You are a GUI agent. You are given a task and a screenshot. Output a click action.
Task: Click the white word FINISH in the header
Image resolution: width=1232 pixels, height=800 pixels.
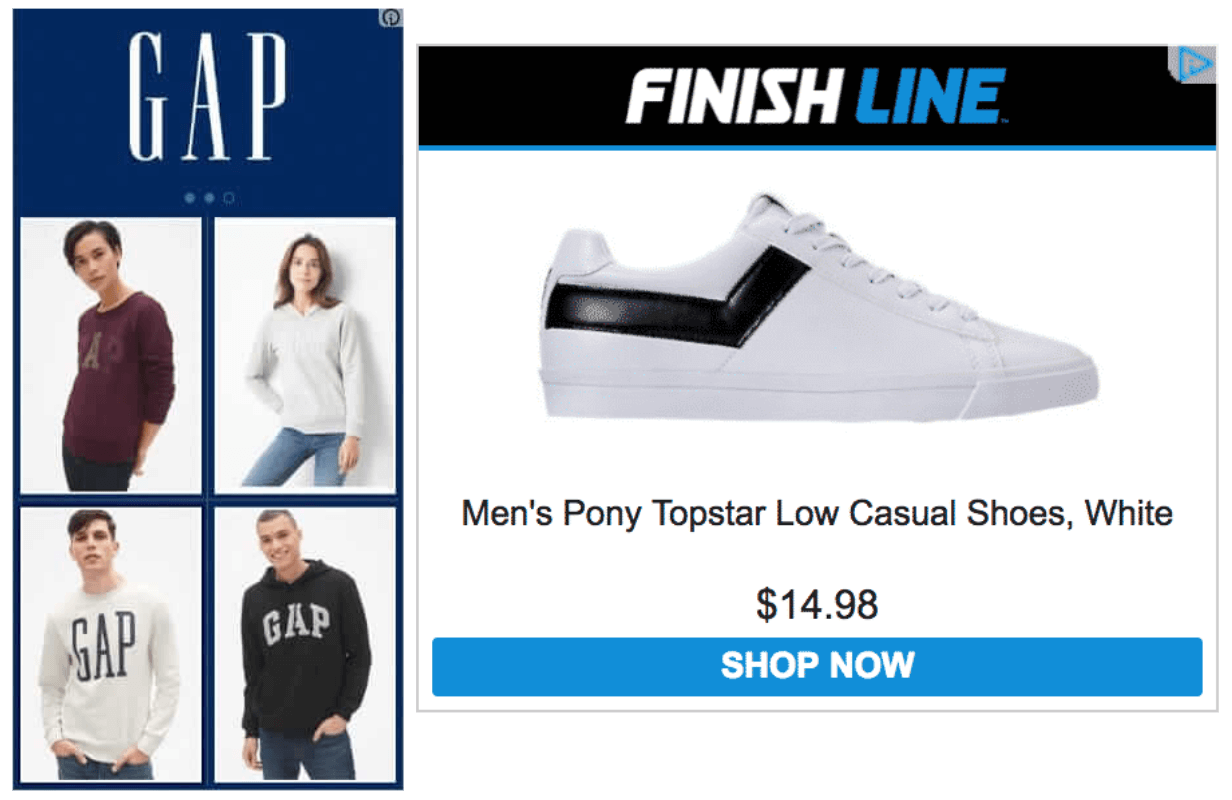[736, 97]
